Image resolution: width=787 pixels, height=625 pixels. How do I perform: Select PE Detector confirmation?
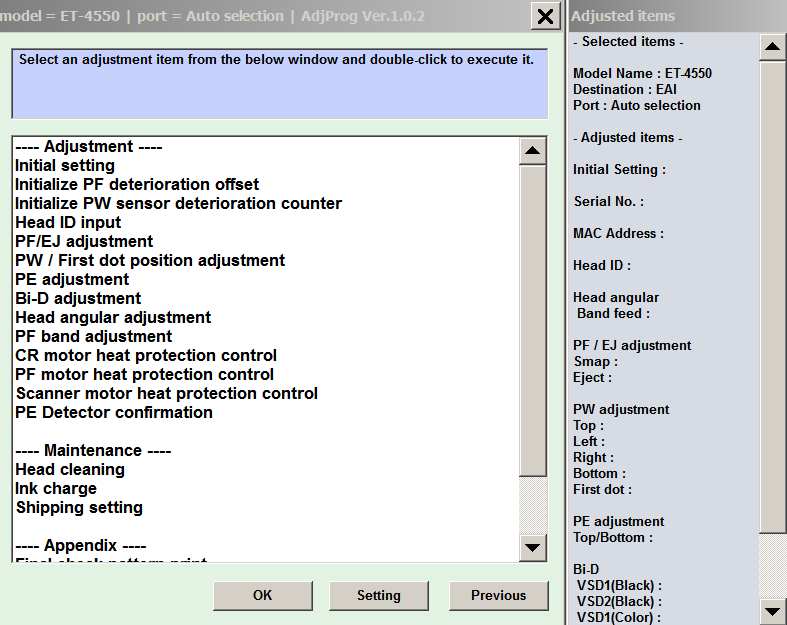coord(113,413)
